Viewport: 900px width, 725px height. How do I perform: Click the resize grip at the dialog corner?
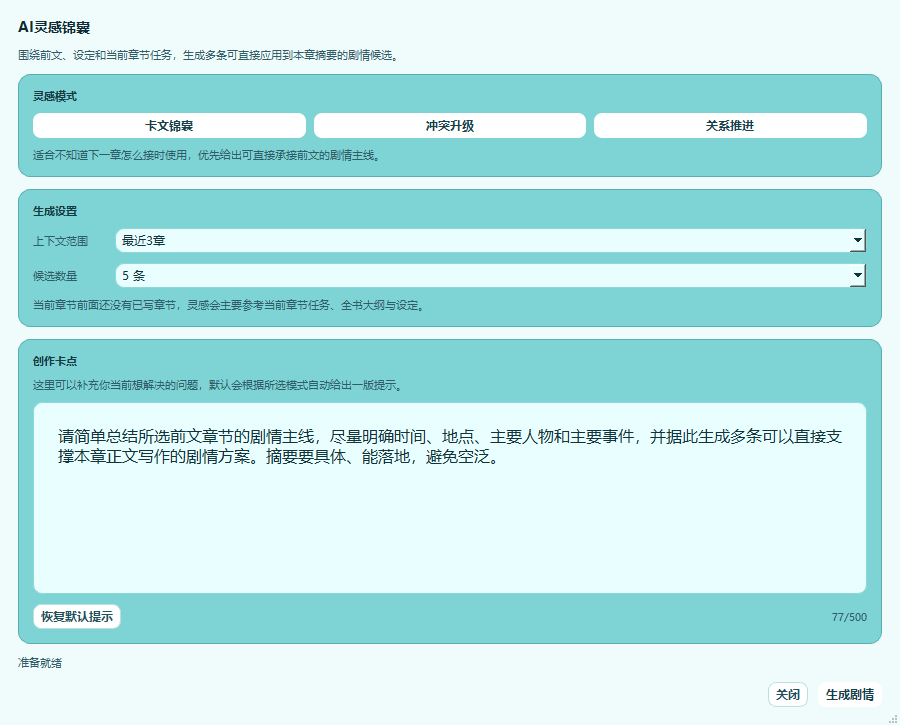[x=893, y=719]
